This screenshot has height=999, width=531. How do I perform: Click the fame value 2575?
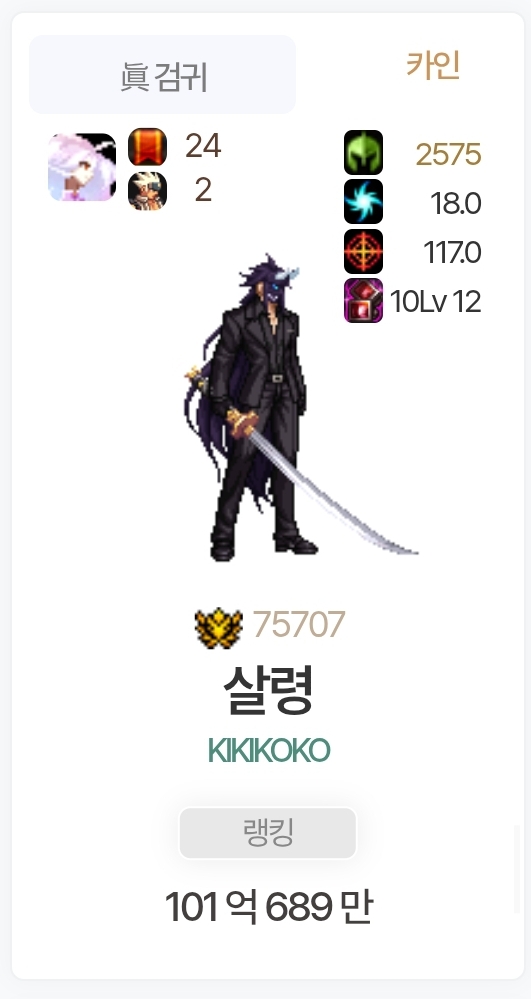(448, 154)
